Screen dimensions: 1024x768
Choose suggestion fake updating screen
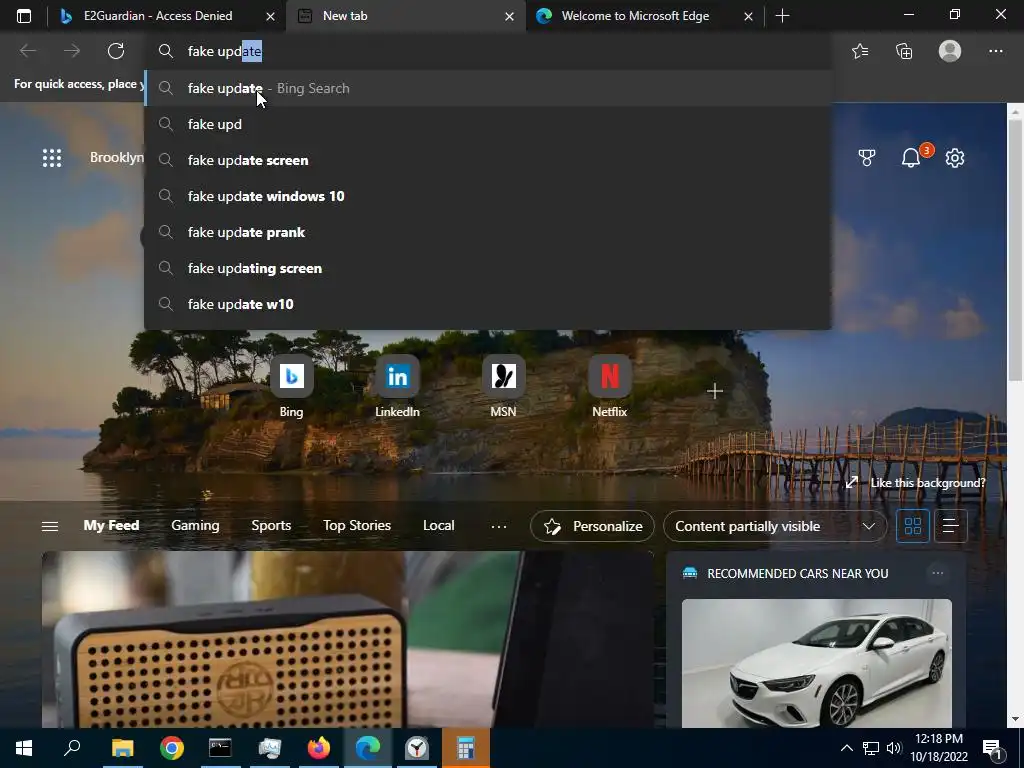pos(488,268)
